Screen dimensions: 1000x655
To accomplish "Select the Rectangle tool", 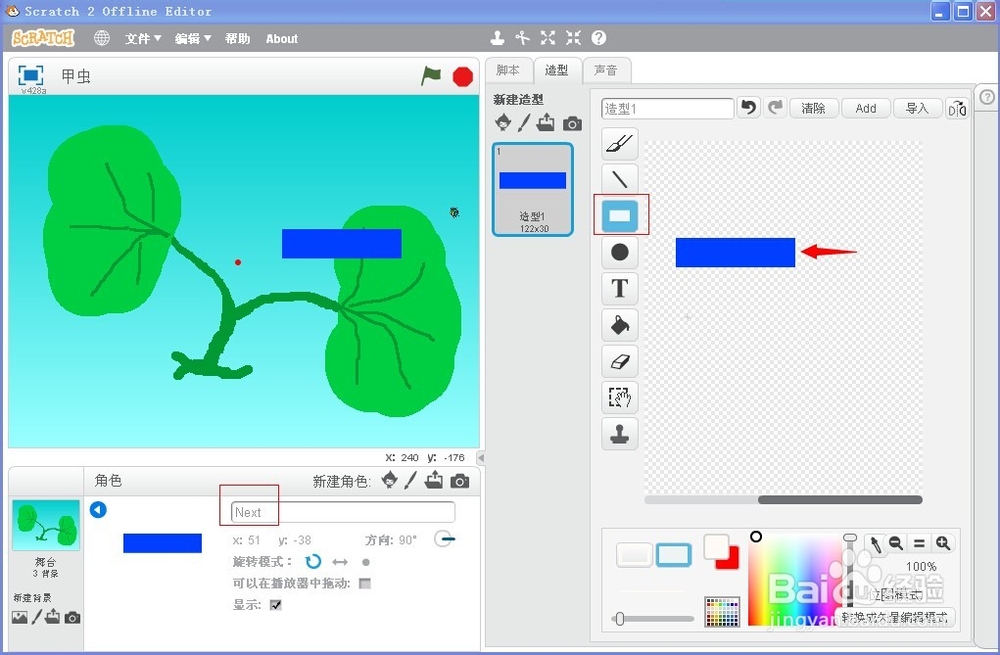I will click(619, 215).
